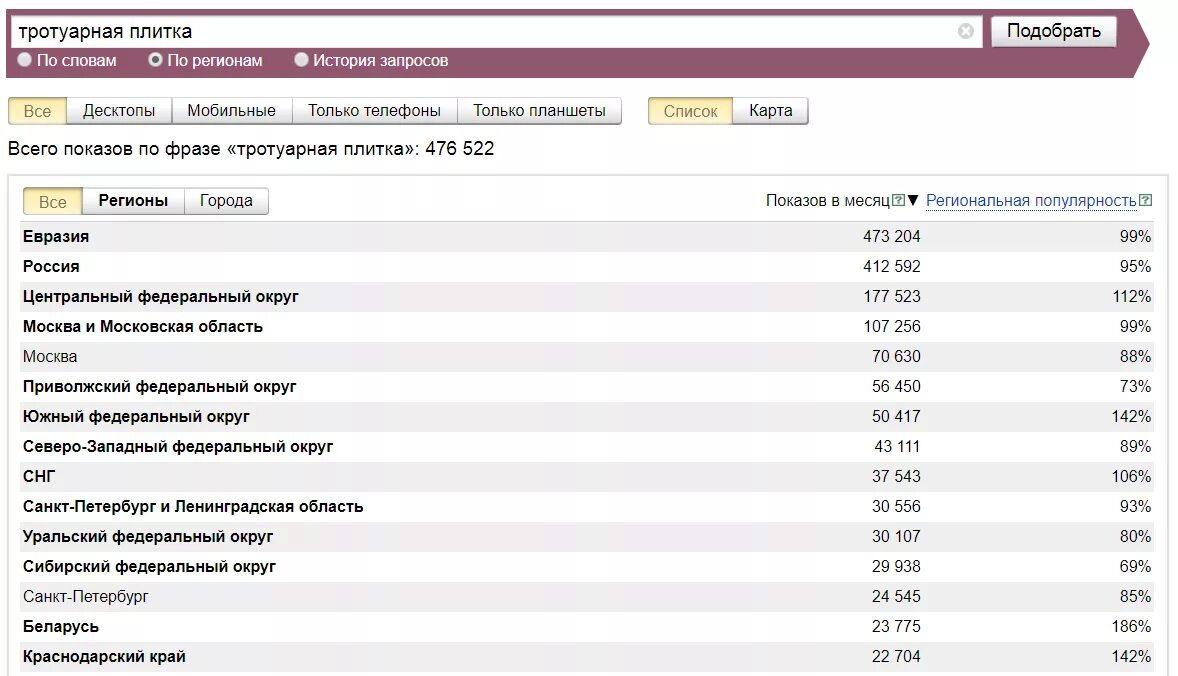Open the «Города» filter tab
The image size is (1178, 676).
pos(227,200)
